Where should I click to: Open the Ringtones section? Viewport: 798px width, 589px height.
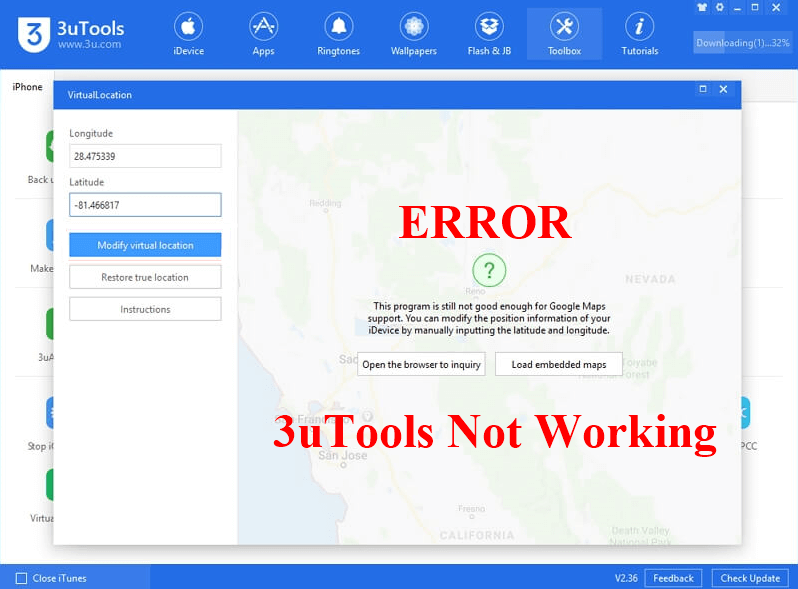(x=338, y=34)
